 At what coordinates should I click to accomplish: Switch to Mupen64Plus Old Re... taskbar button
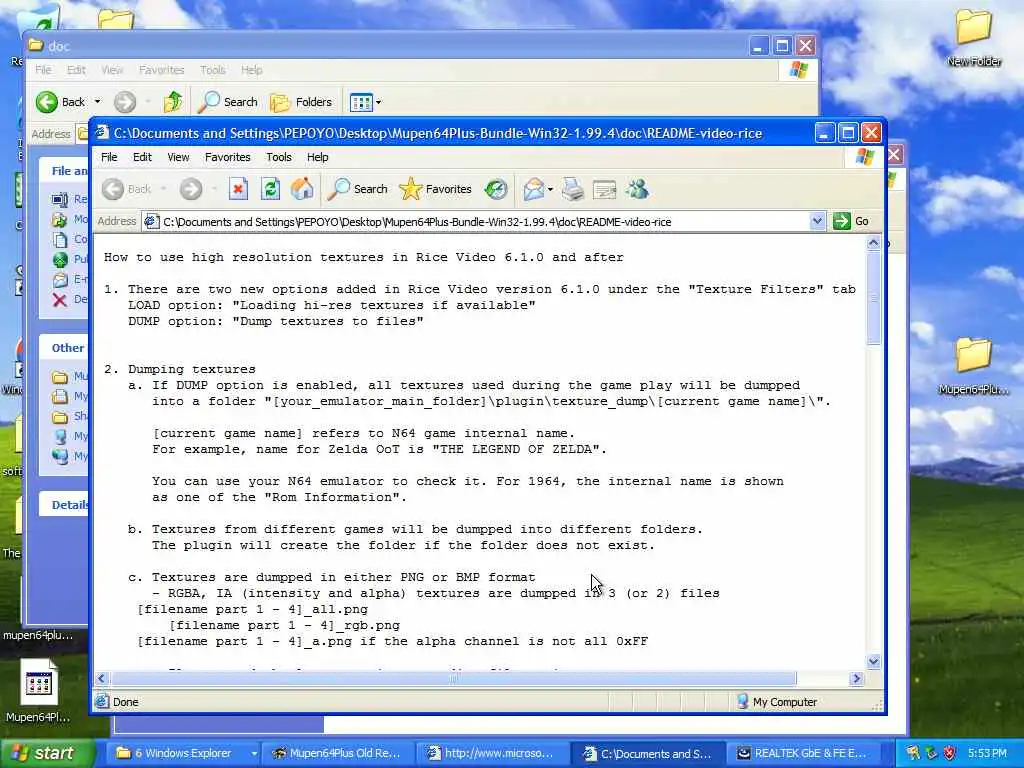337,753
